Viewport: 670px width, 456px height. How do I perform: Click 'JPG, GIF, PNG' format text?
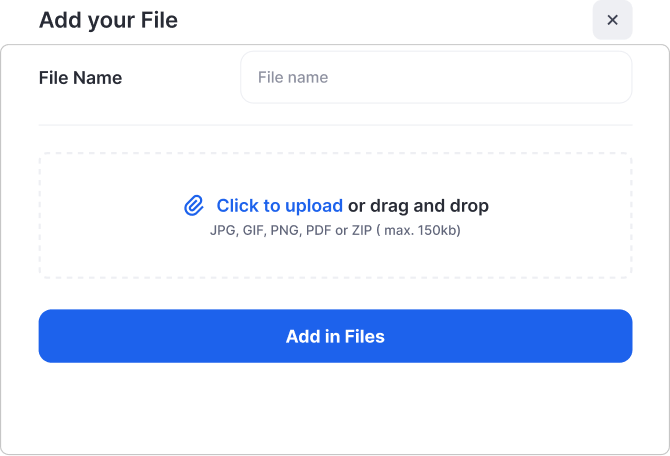254,230
